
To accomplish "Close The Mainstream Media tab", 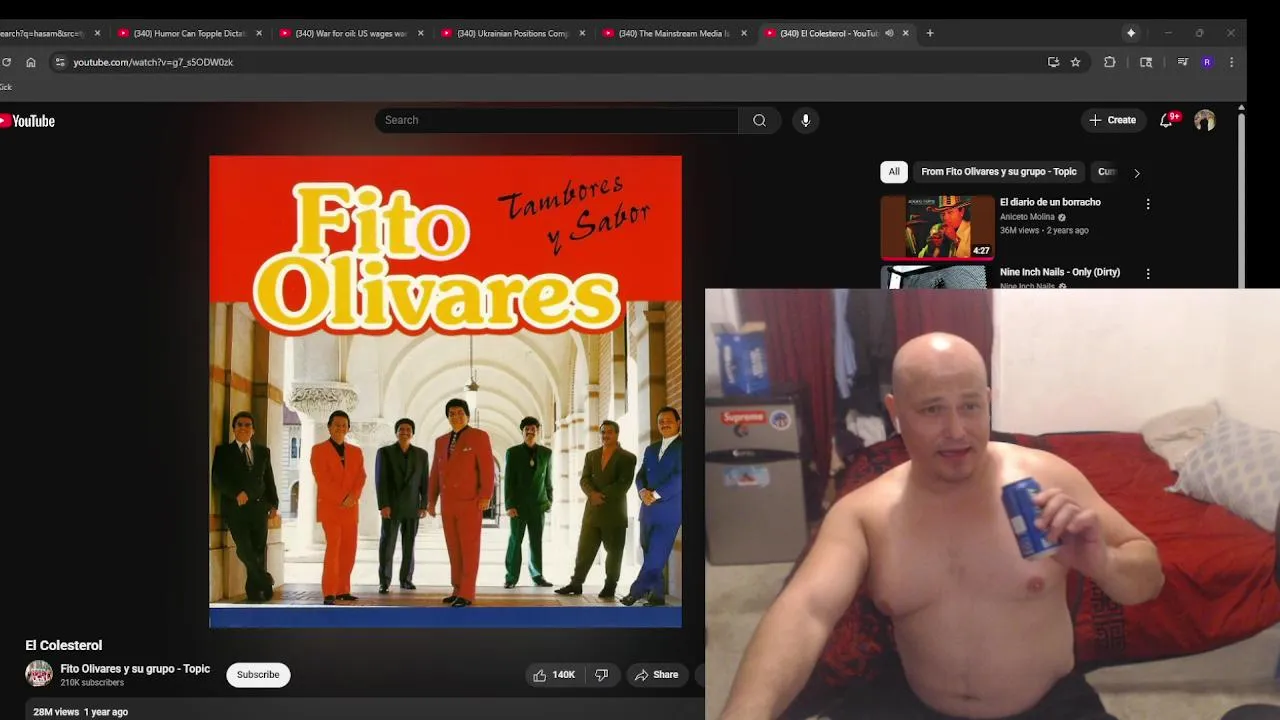I will pos(744,33).
